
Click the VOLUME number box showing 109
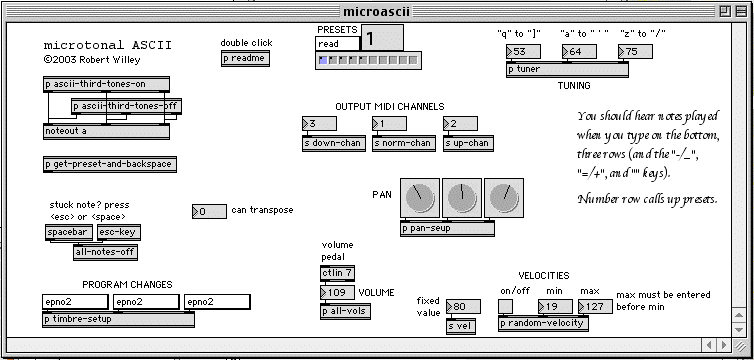click(x=337, y=292)
